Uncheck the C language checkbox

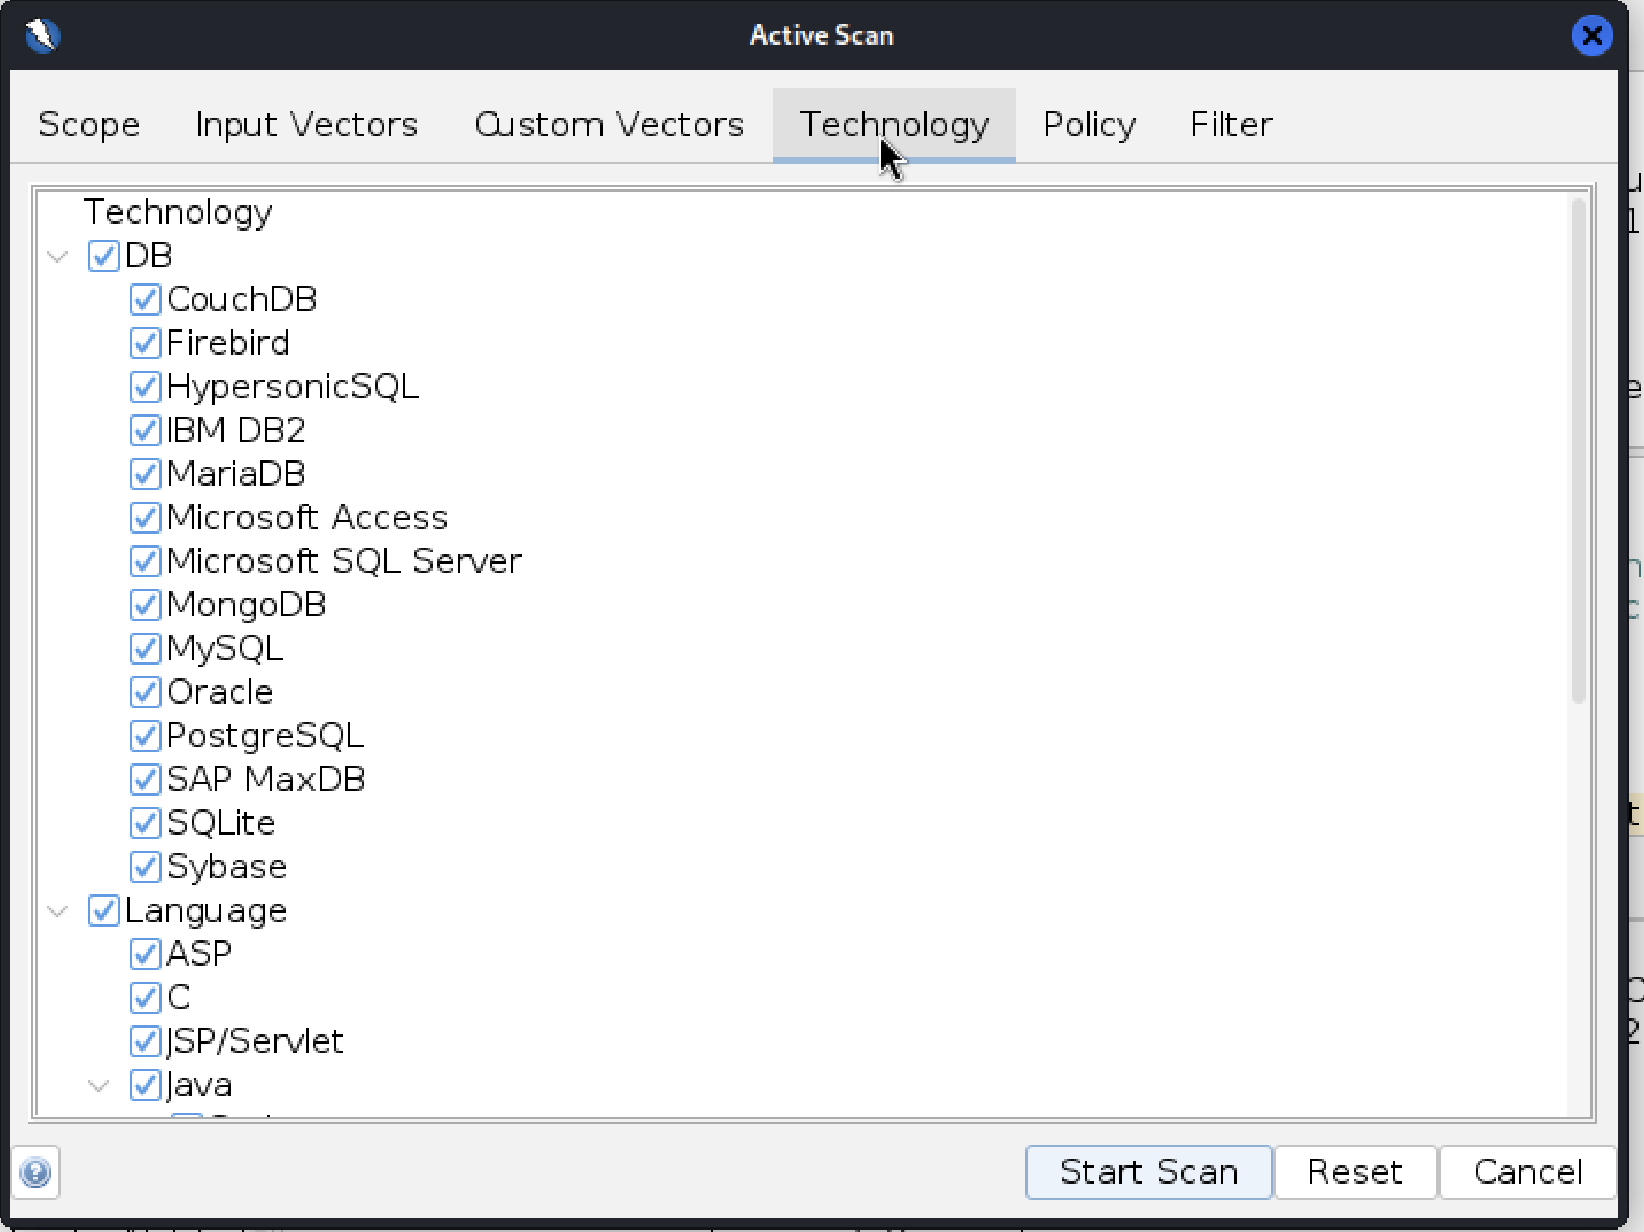[x=145, y=997]
